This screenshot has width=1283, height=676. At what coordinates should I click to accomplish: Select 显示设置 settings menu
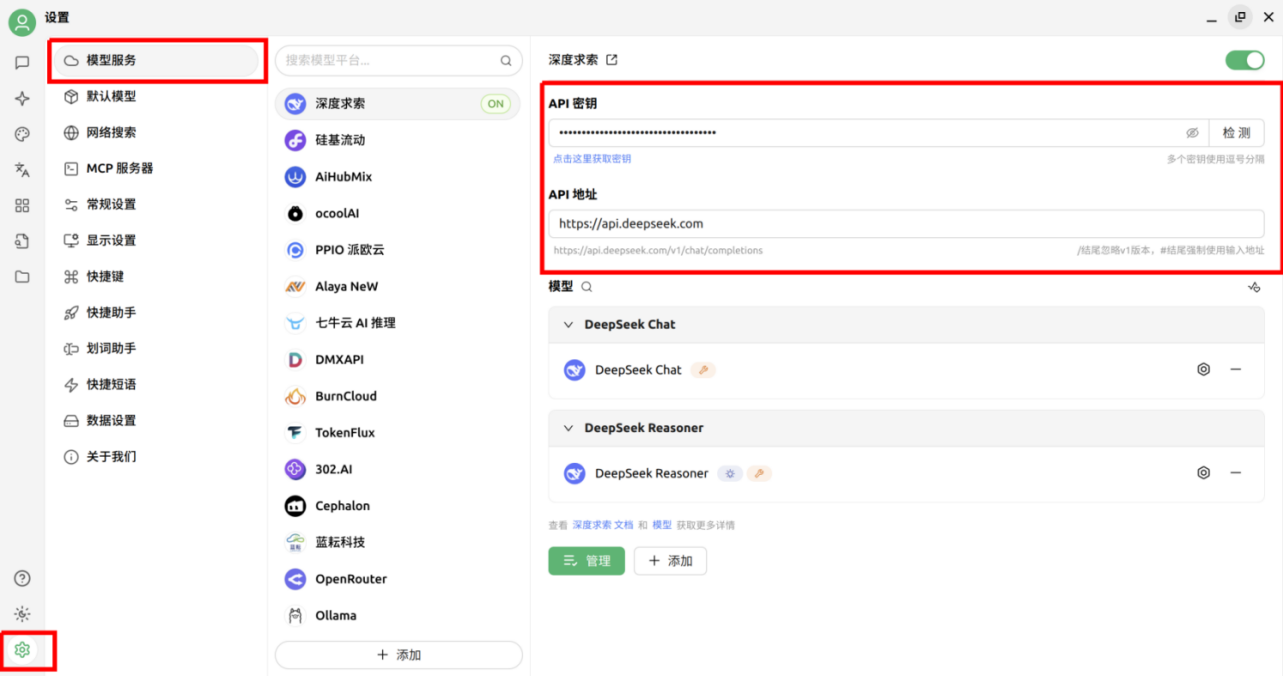click(157, 241)
